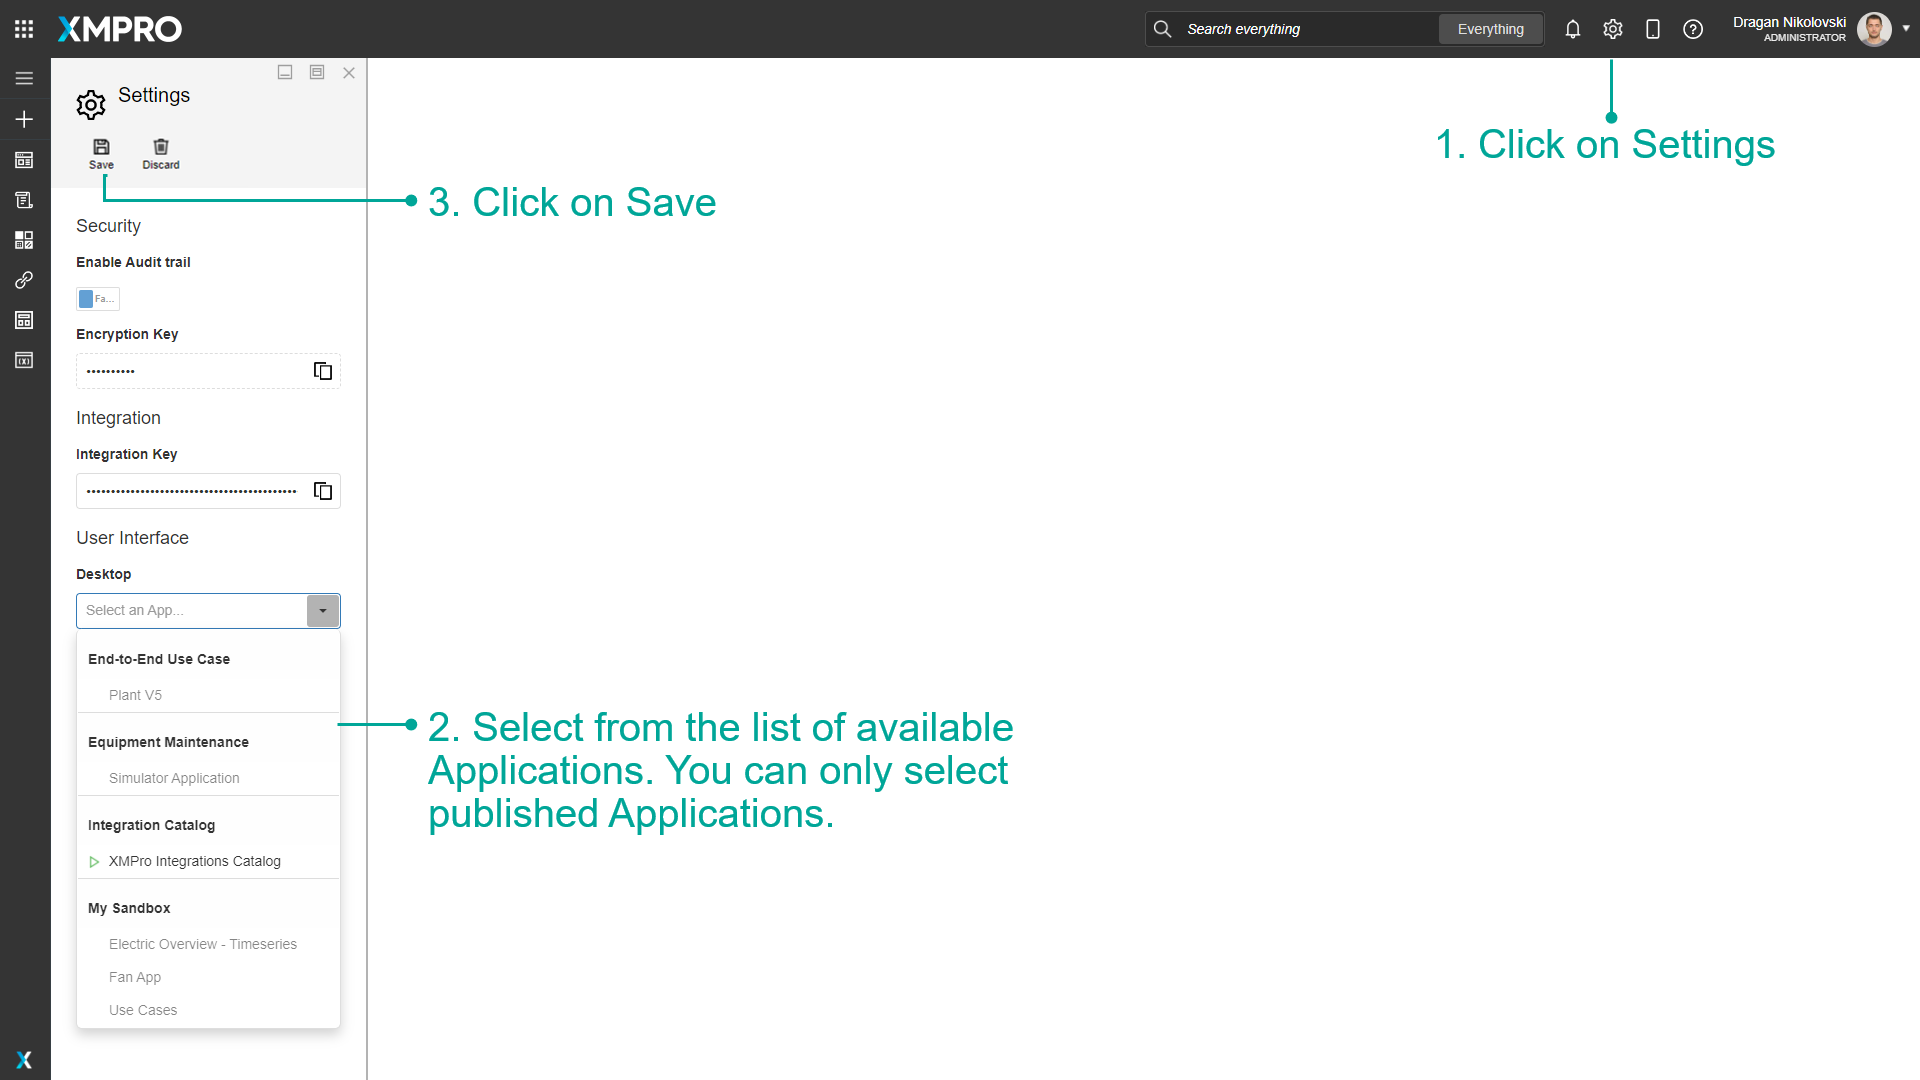This screenshot has width=1920, height=1080.
Task: Open the Desktop app selection dropdown
Action: [322, 610]
